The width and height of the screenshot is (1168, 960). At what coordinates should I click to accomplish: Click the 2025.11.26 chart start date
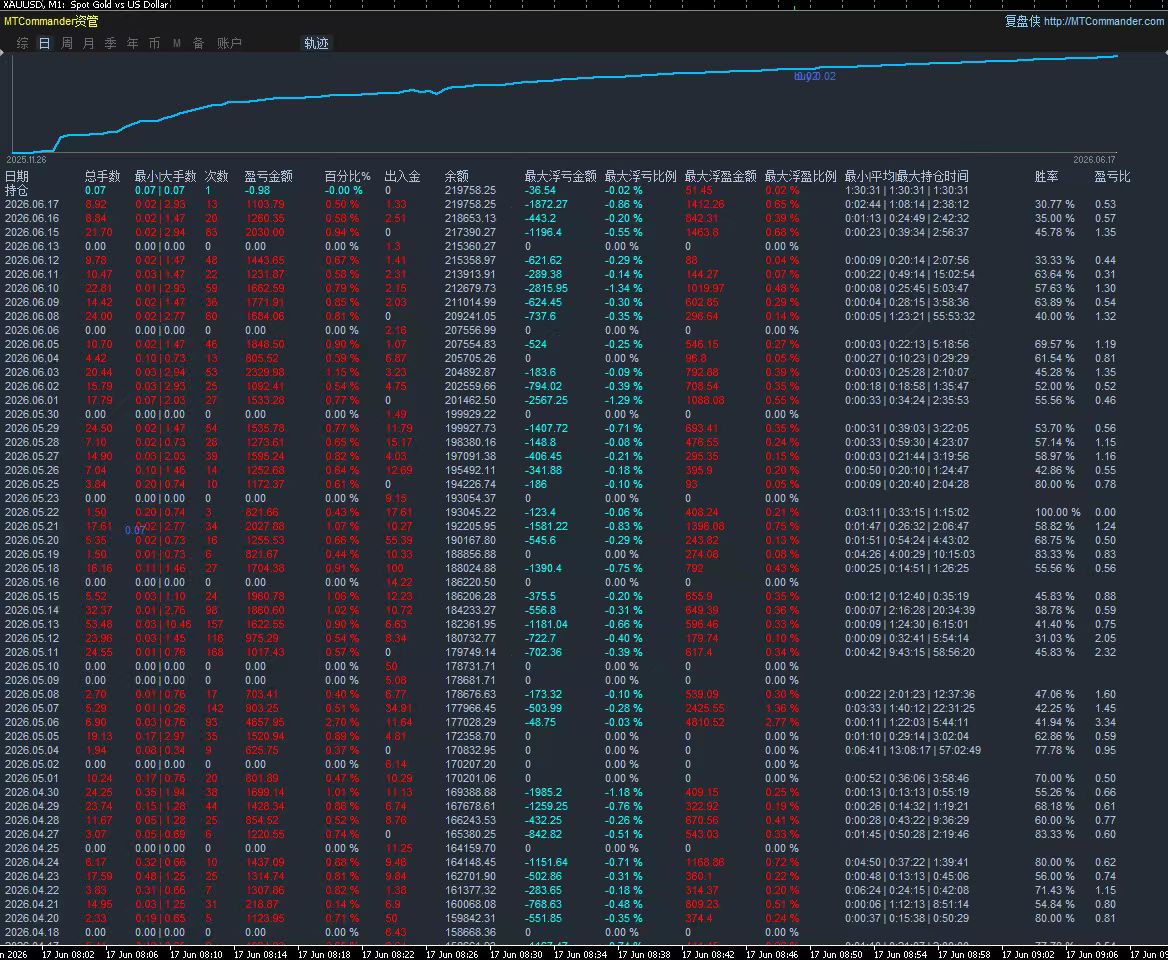click(26, 159)
